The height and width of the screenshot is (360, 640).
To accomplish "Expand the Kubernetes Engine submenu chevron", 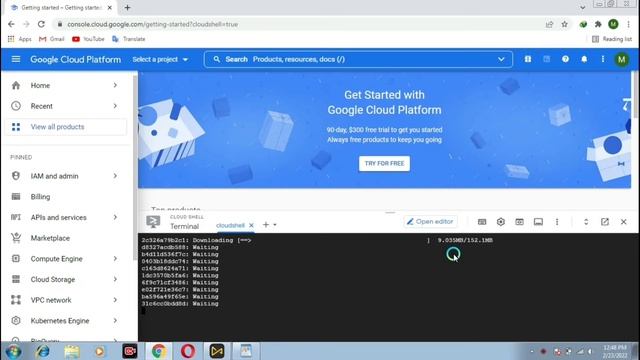I will (115, 321).
